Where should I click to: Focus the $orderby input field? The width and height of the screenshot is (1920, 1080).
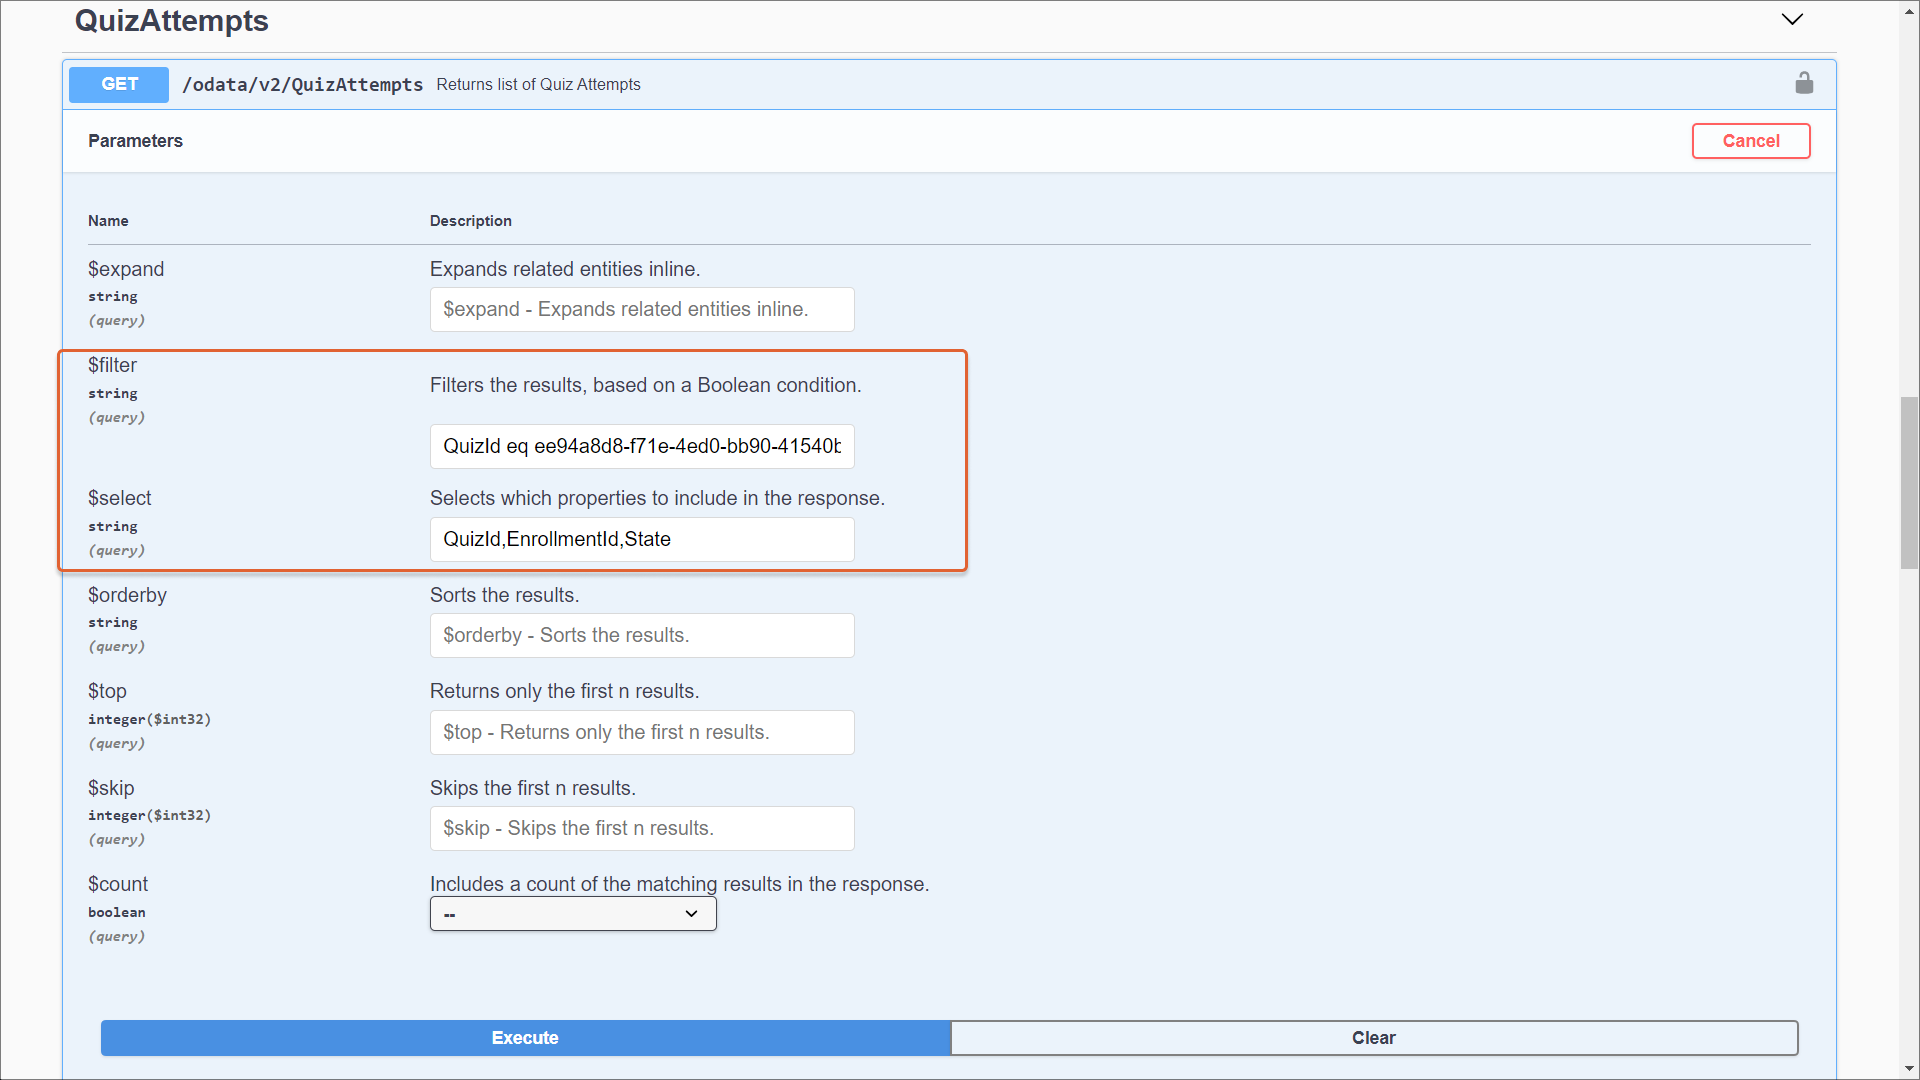coord(641,636)
